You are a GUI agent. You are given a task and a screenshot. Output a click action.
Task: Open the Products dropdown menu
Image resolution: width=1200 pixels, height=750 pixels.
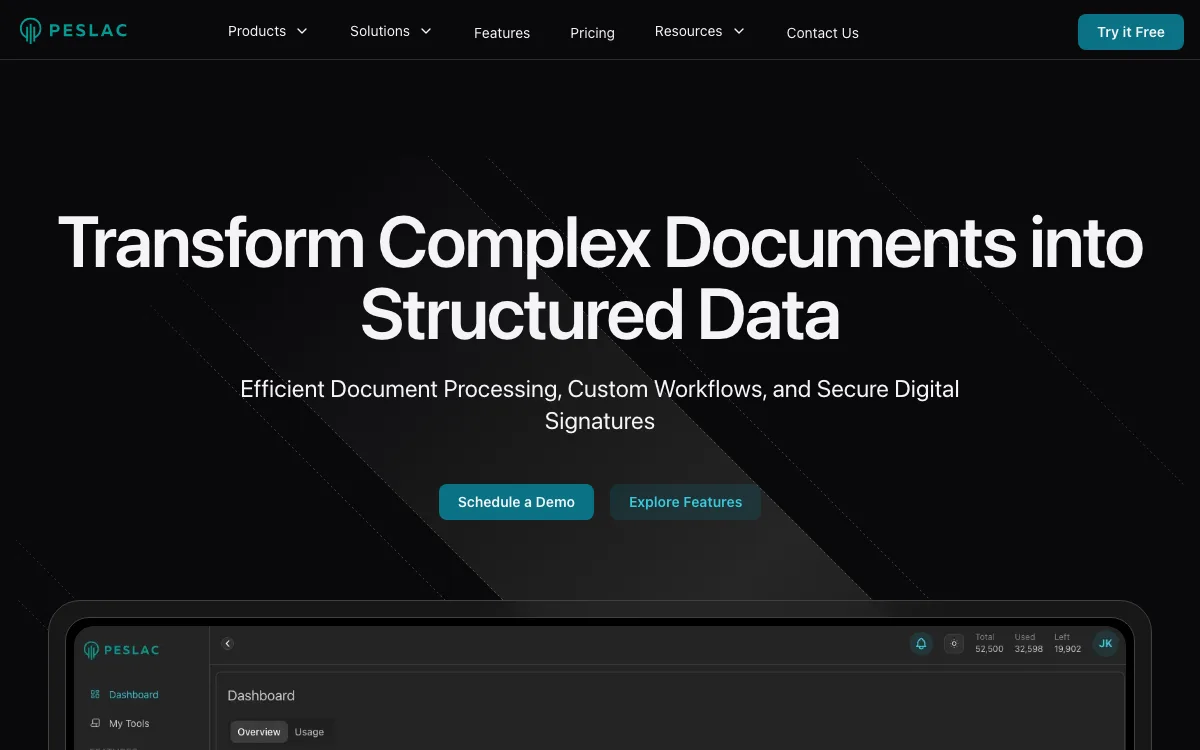268,31
